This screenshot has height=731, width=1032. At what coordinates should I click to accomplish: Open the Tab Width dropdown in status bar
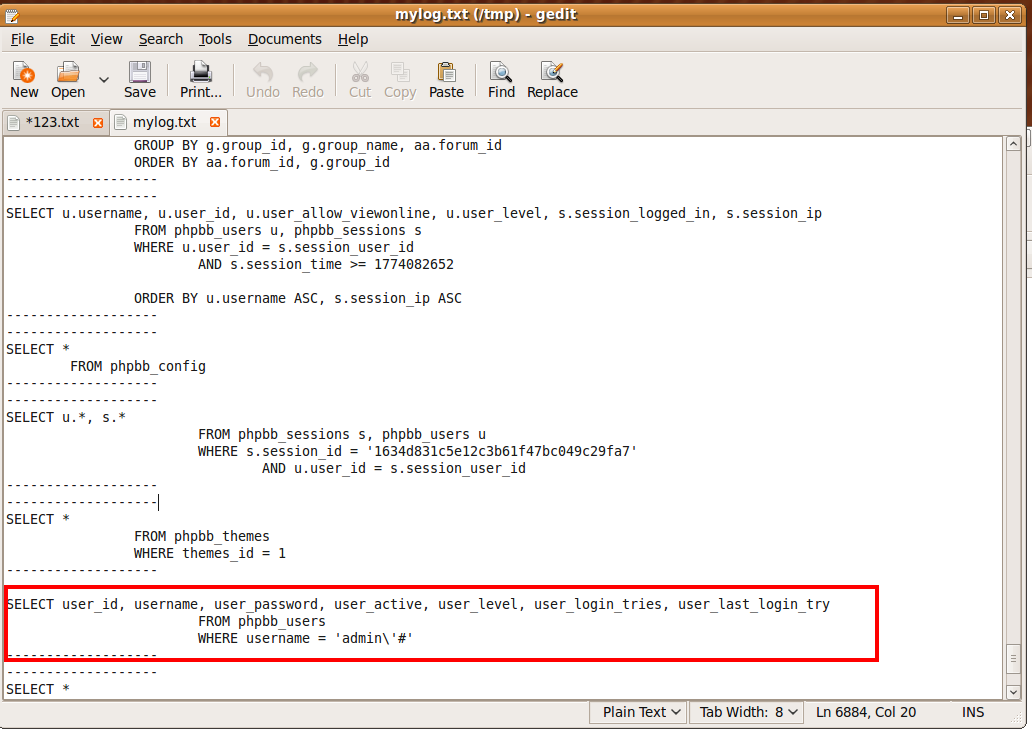(x=749, y=712)
